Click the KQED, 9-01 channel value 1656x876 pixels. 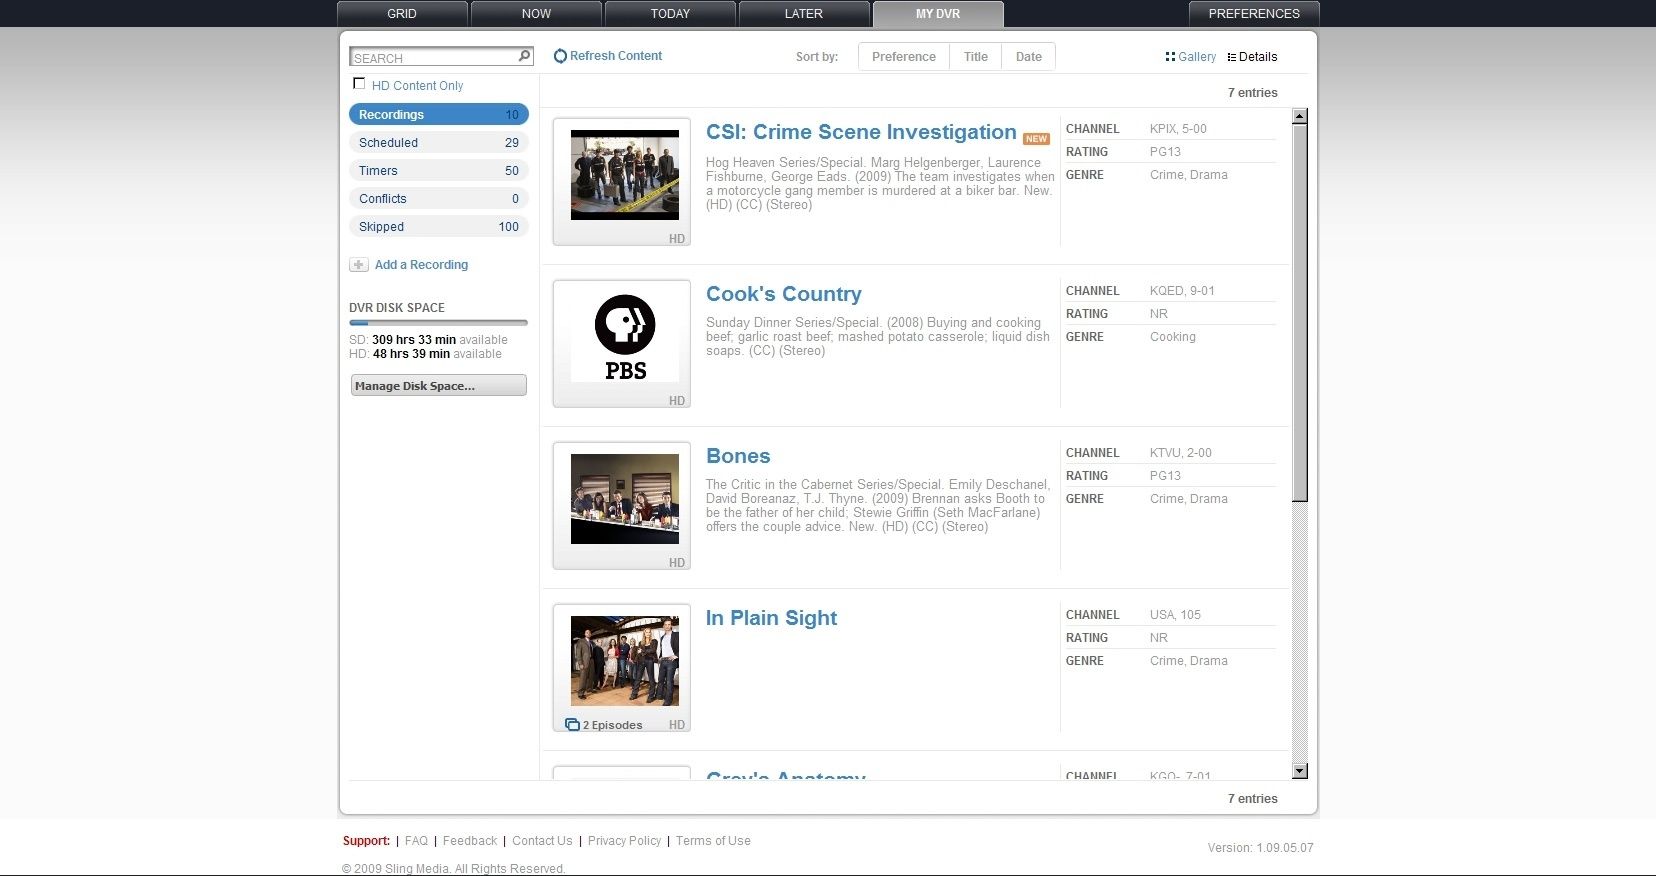[x=1182, y=291]
